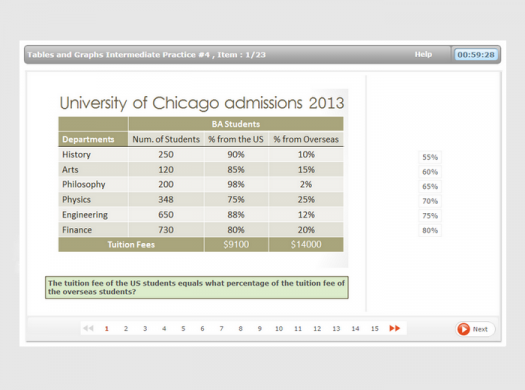Click the Next button

coord(475,329)
